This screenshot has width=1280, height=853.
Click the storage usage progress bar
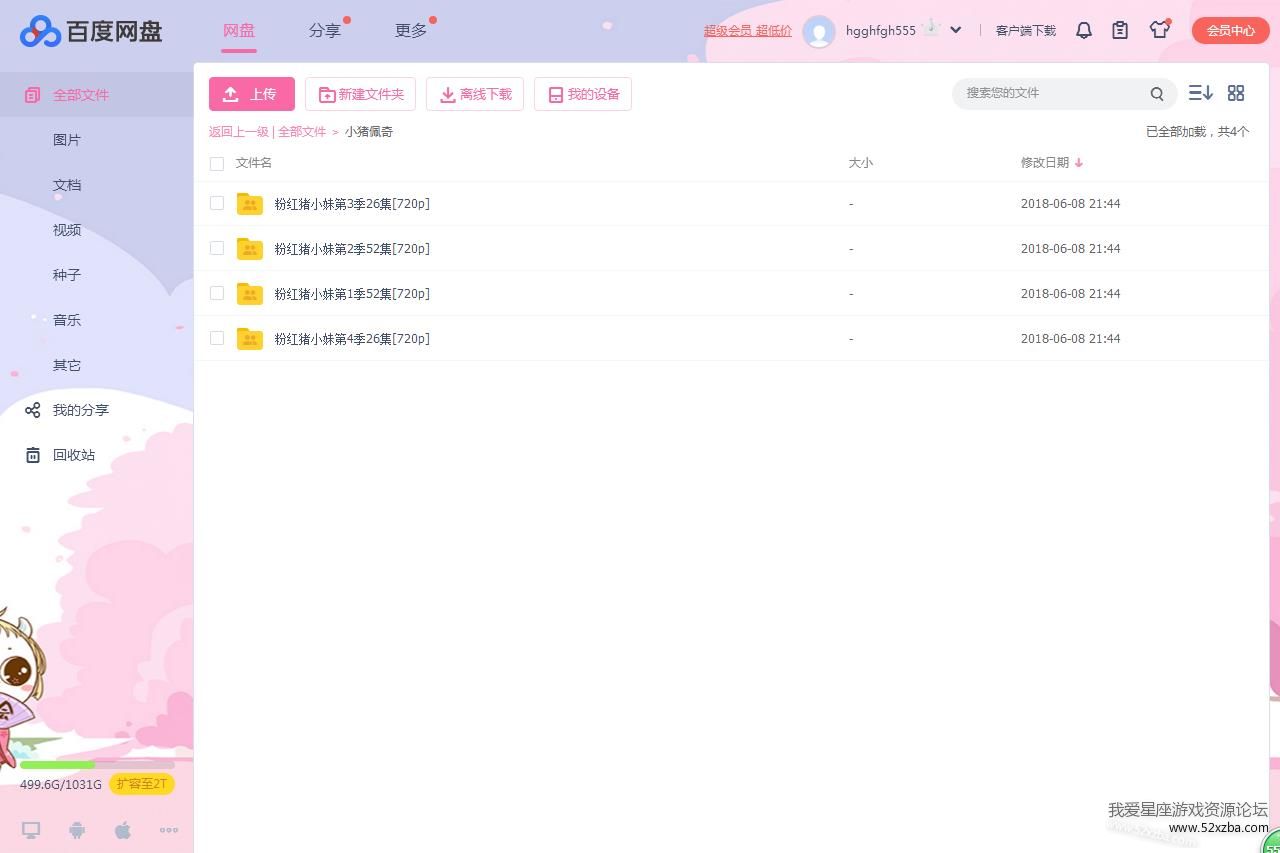click(x=97, y=765)
